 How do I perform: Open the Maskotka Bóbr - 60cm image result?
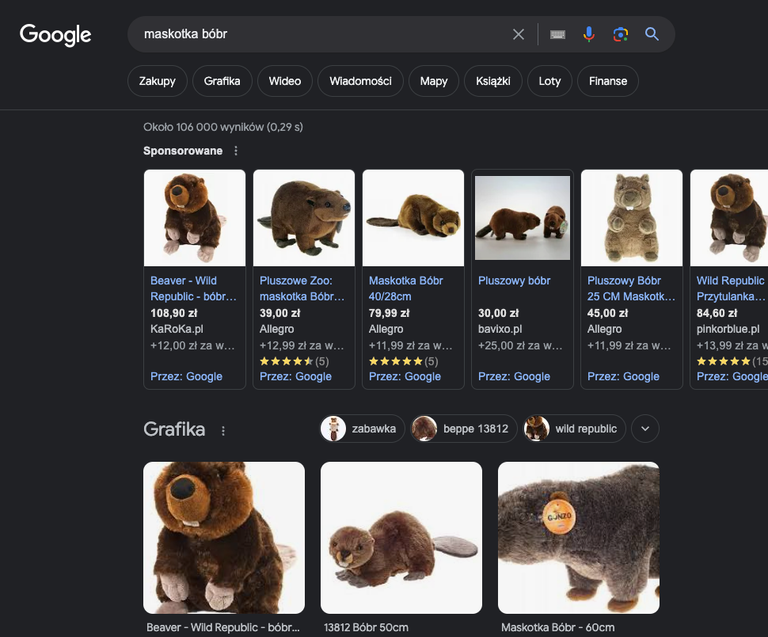(x=578, y=538)
